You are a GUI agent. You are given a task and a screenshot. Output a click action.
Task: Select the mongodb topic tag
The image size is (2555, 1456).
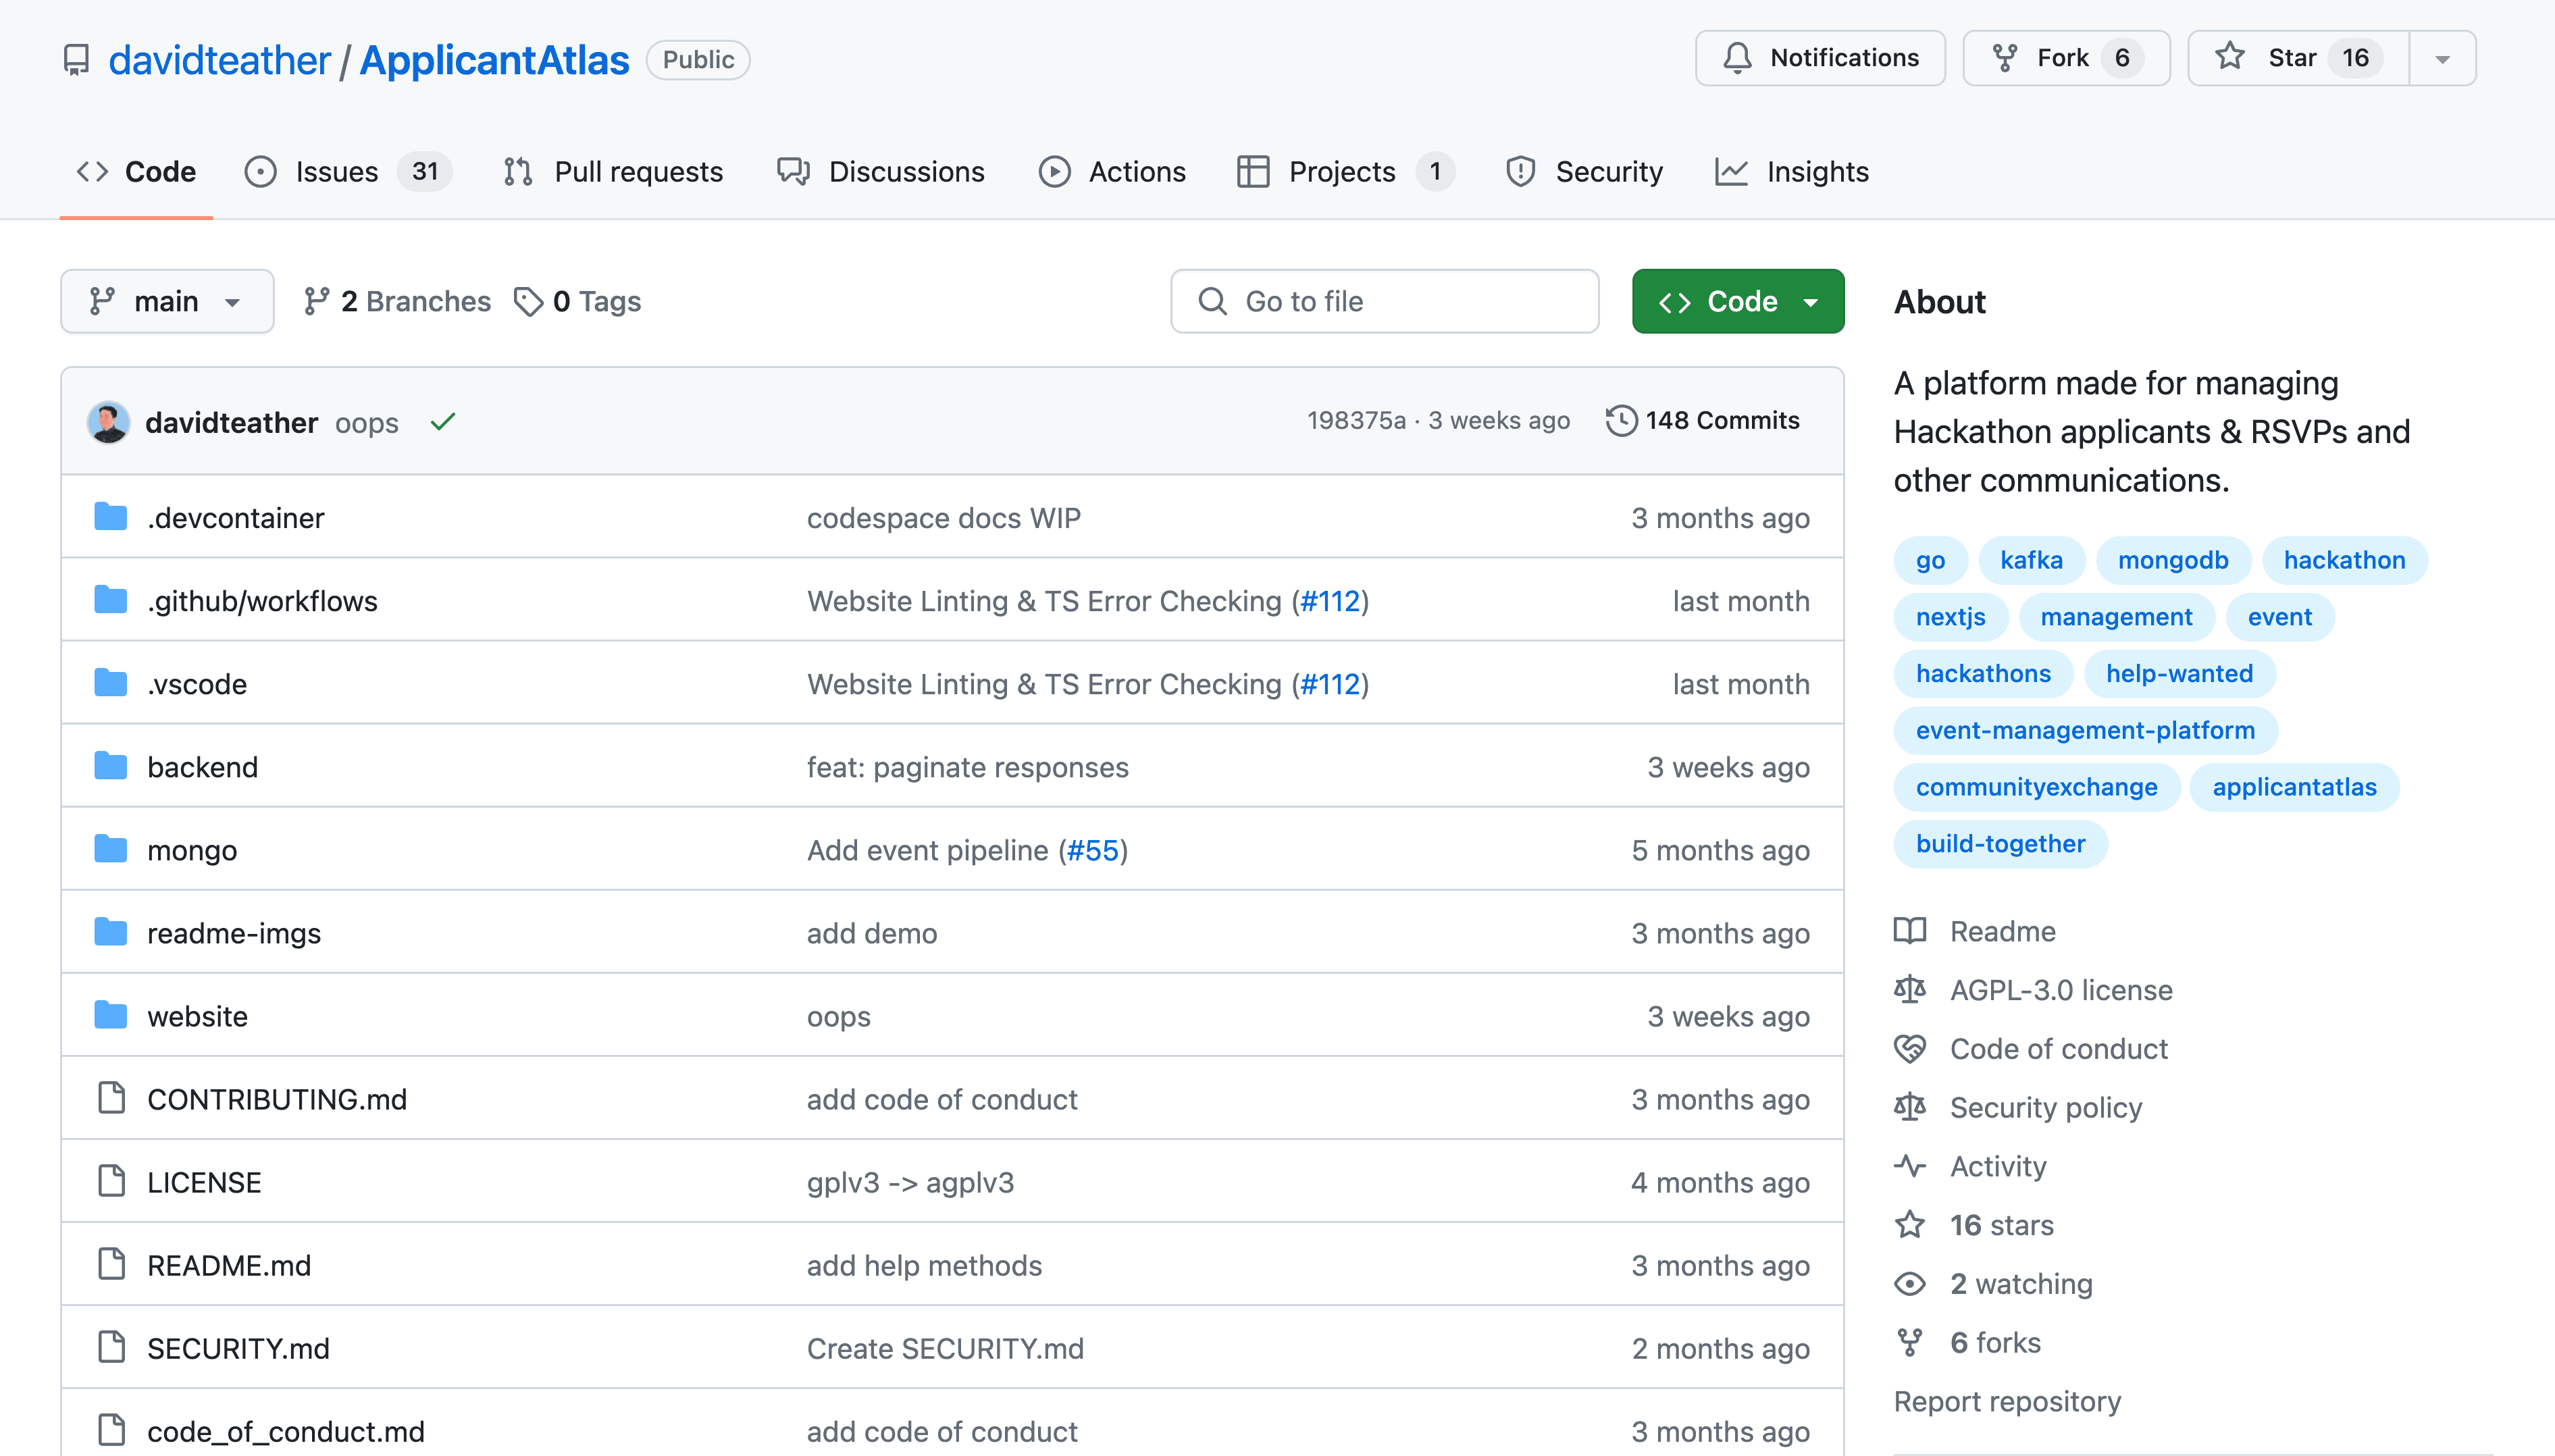point(2173,560)
